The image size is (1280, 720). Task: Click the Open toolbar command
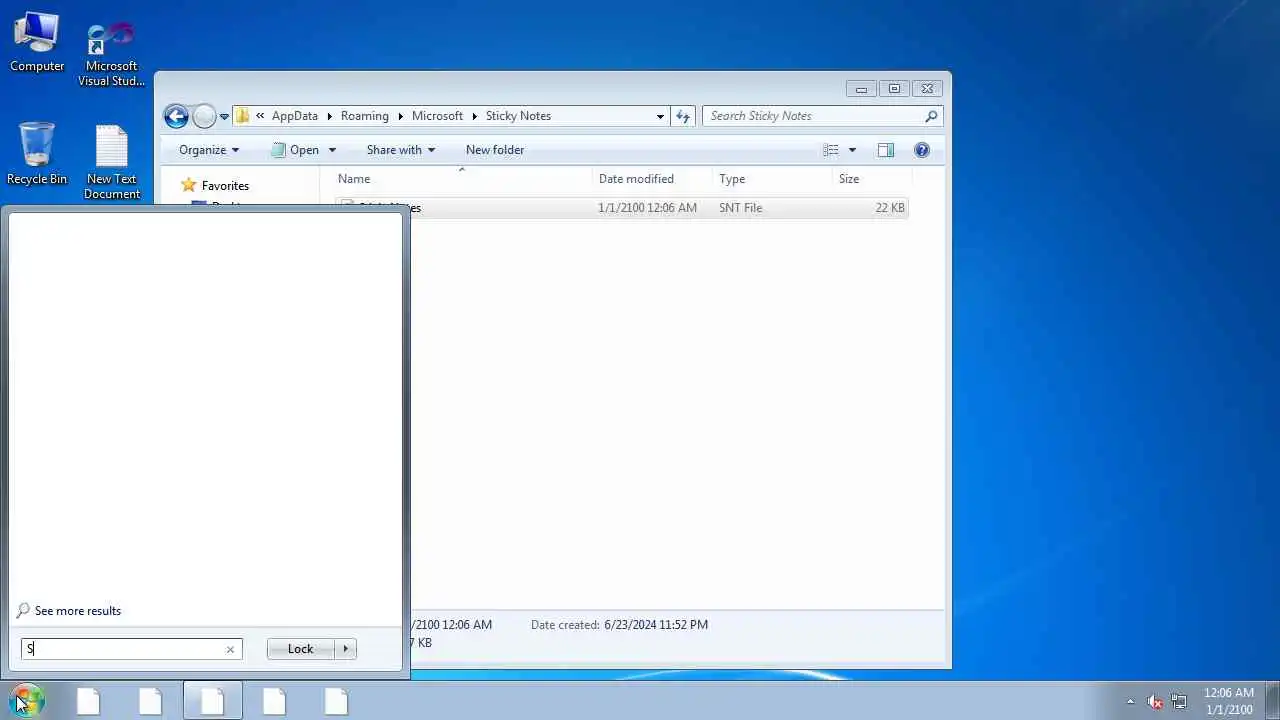pos(295,150)
